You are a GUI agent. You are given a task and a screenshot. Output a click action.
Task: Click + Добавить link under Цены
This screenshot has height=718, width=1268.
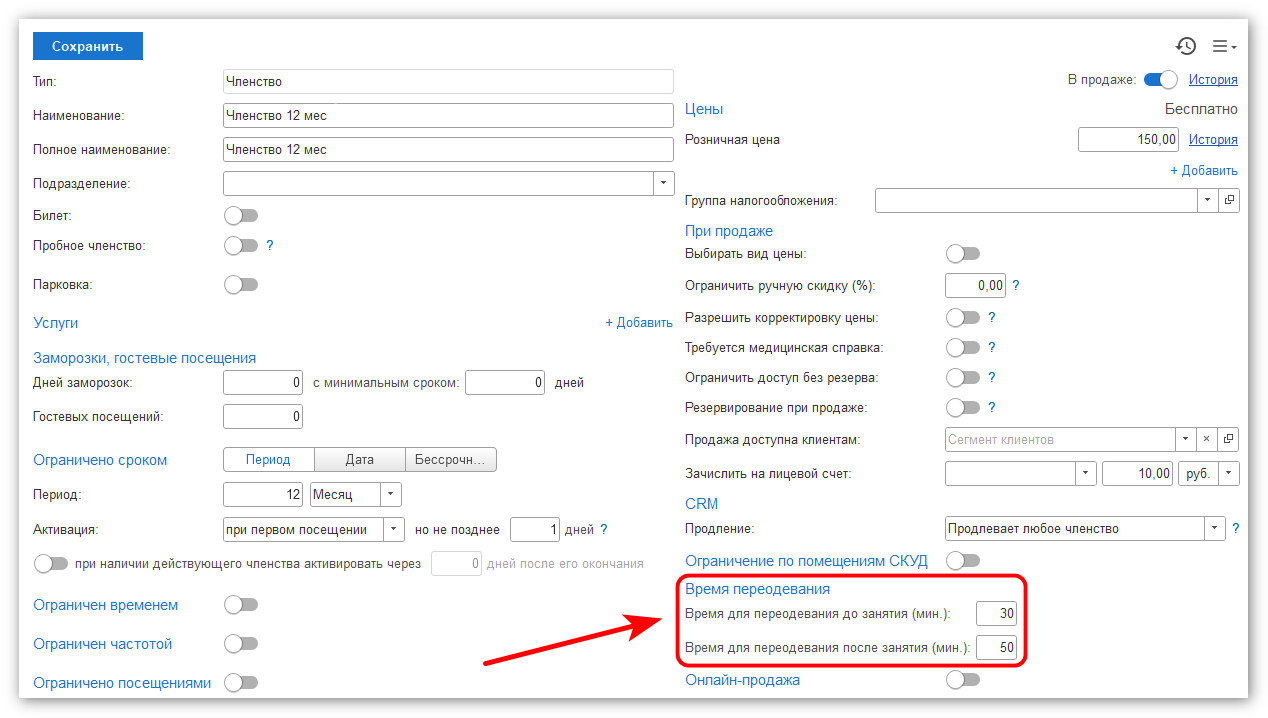tap(1204, 171)
